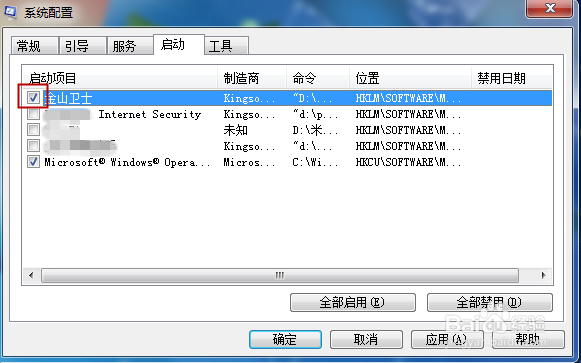Sort by the 禁用日期 column header

pyautogui.click(x=512, y=78)
